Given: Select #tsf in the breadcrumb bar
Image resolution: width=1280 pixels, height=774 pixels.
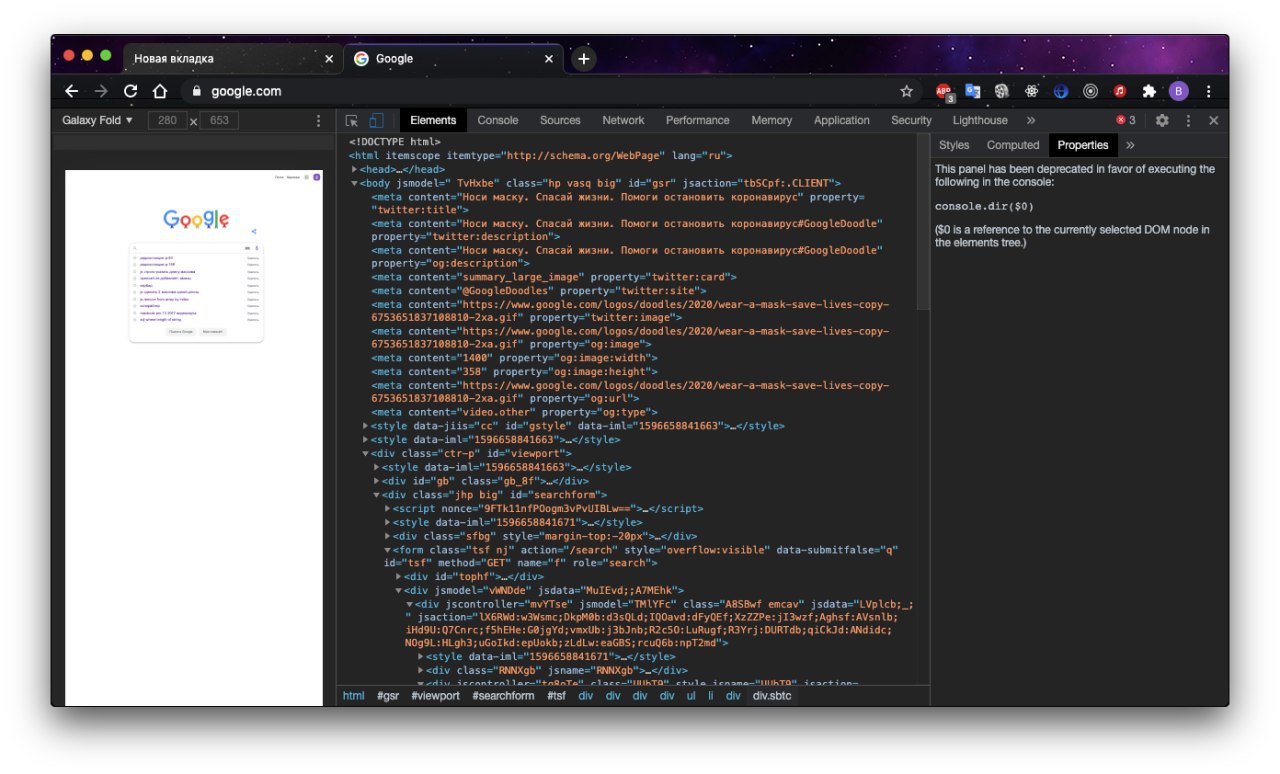Looking at the screenshot, I should click(556, 696).
